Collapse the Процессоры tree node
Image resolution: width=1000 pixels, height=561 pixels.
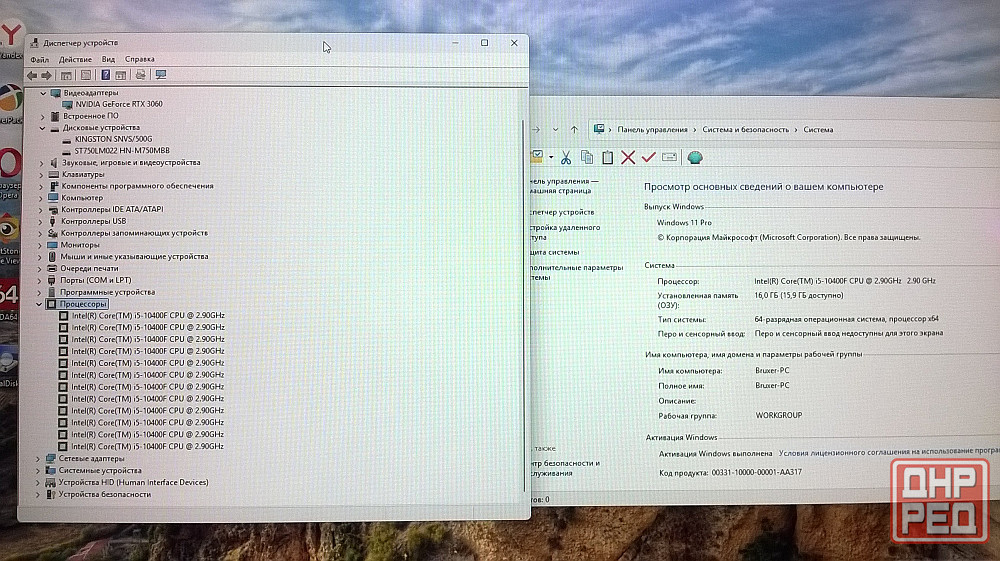point(40,304)
